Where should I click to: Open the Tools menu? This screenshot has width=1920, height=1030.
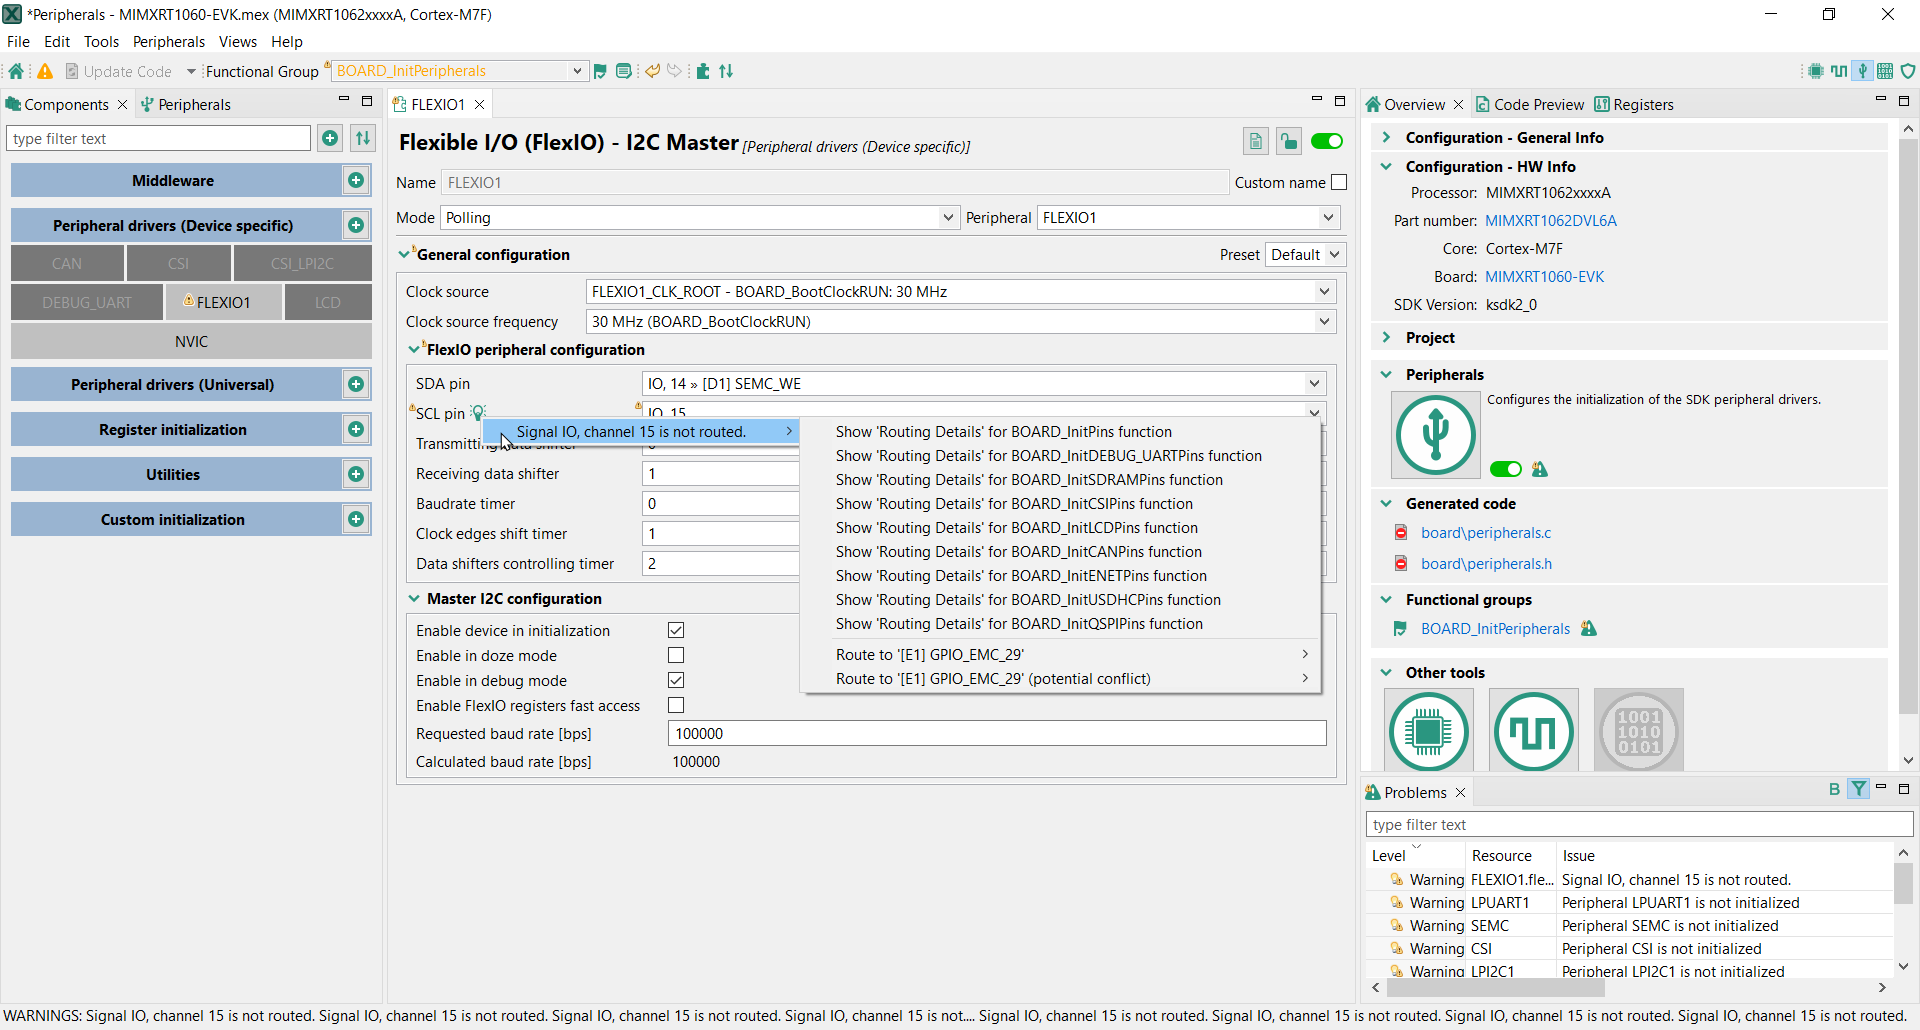101,42
